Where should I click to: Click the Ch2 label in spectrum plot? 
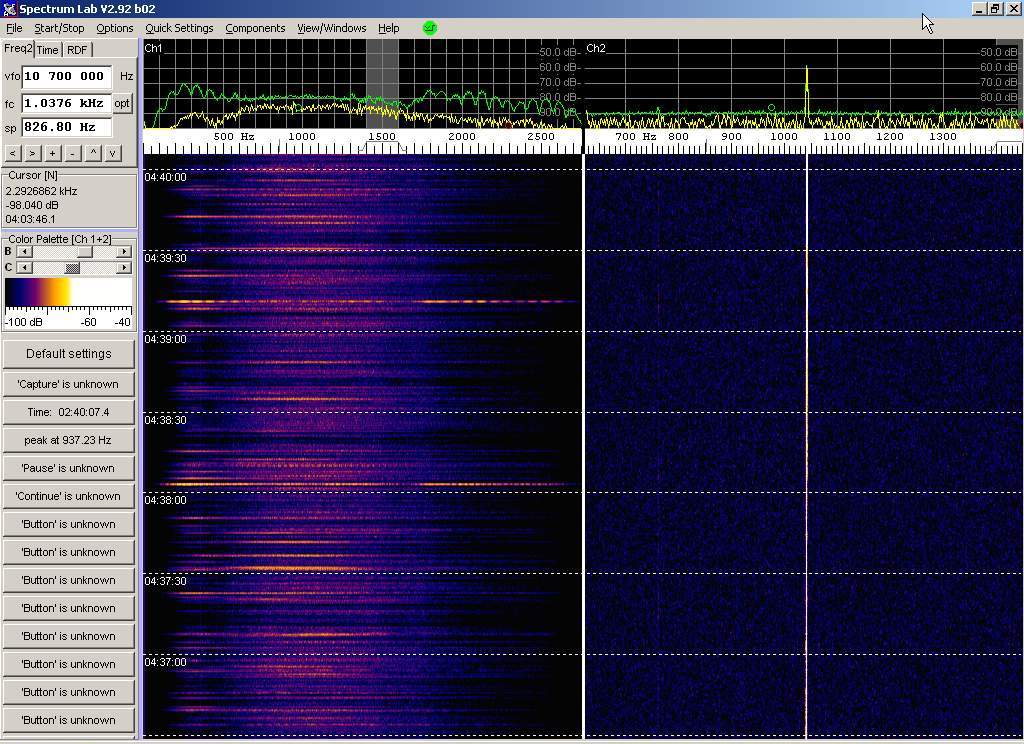(x=596, y=48)
